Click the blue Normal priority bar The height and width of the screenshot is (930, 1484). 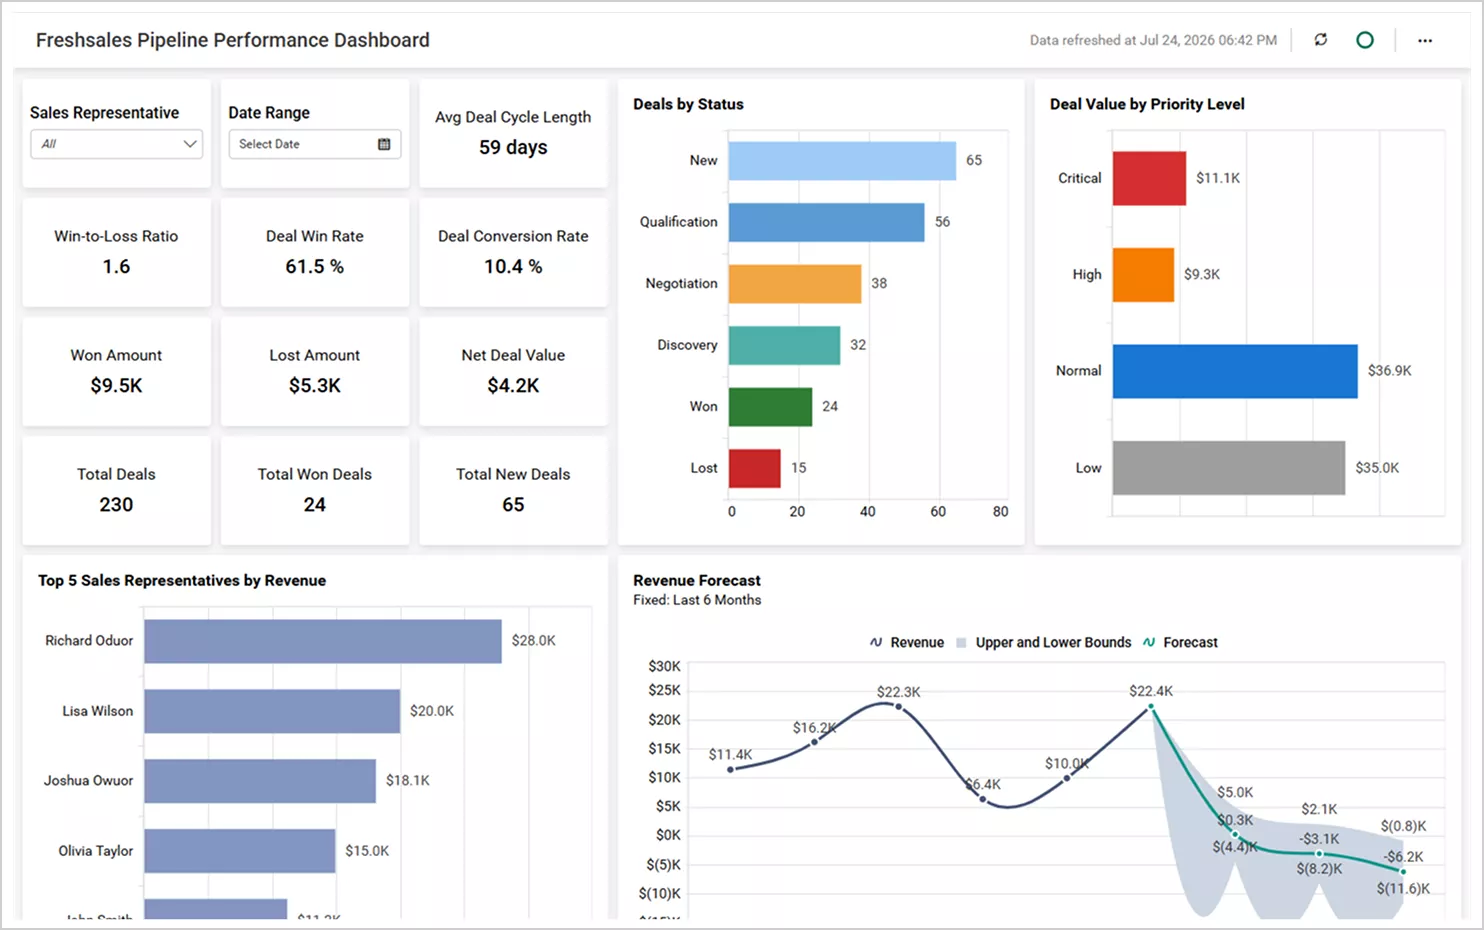pyautogui.click(x=1235, y=371)
